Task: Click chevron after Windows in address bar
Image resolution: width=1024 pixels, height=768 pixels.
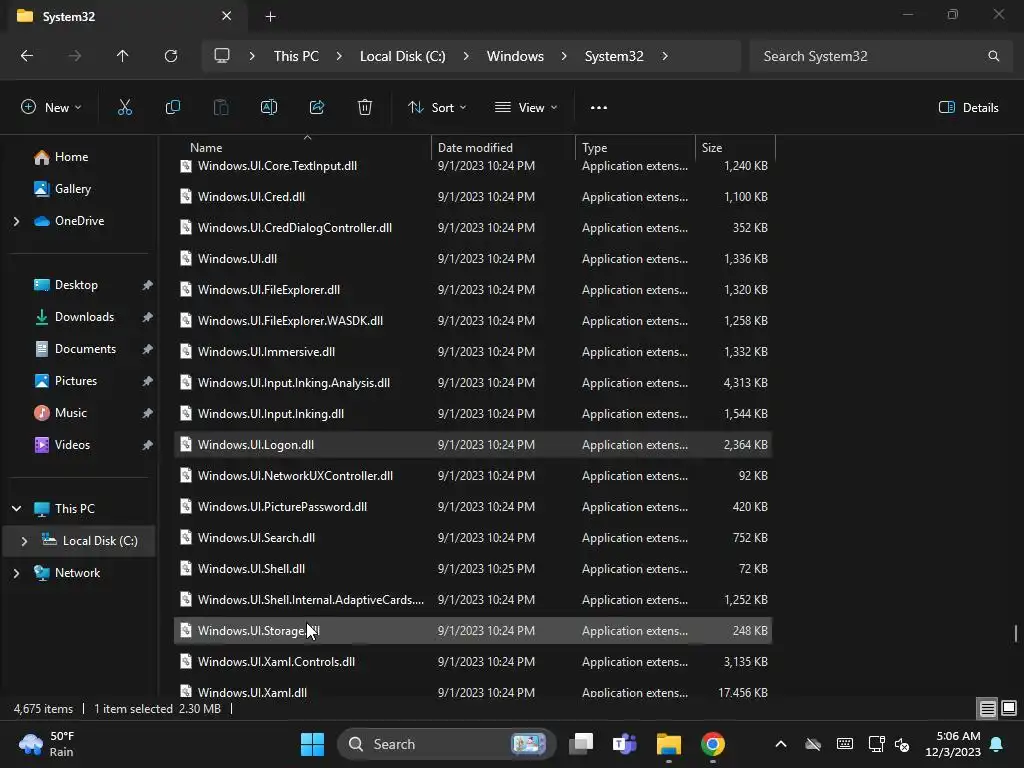Action: pyautogui.click(x=564, y=56)
